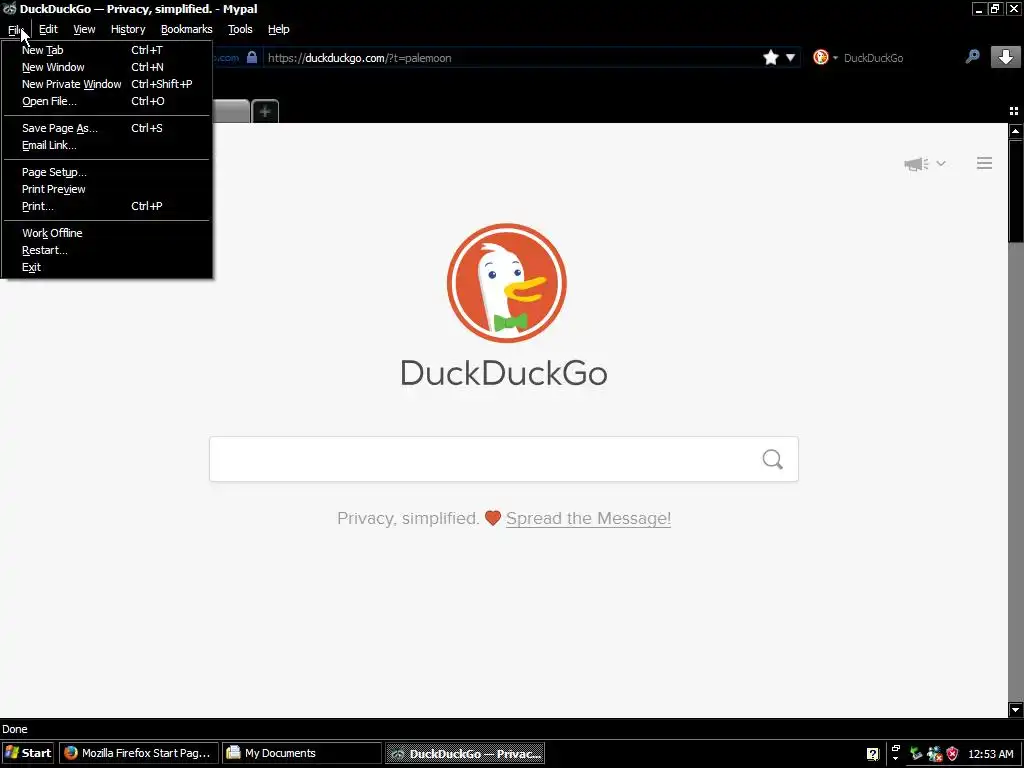The width and height of the screenshot is (1024, 768).
Task: Open the Help menu
Action: [x=279, y=29]
